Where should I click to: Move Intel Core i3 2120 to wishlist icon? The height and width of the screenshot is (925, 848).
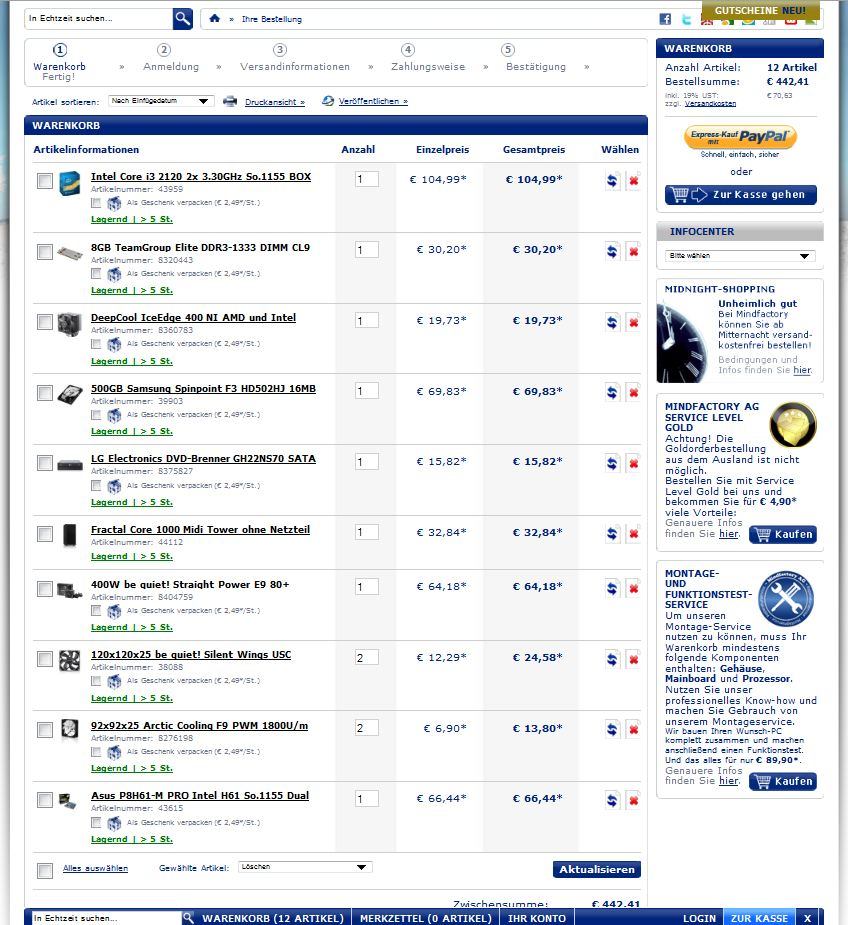(613, 181)
